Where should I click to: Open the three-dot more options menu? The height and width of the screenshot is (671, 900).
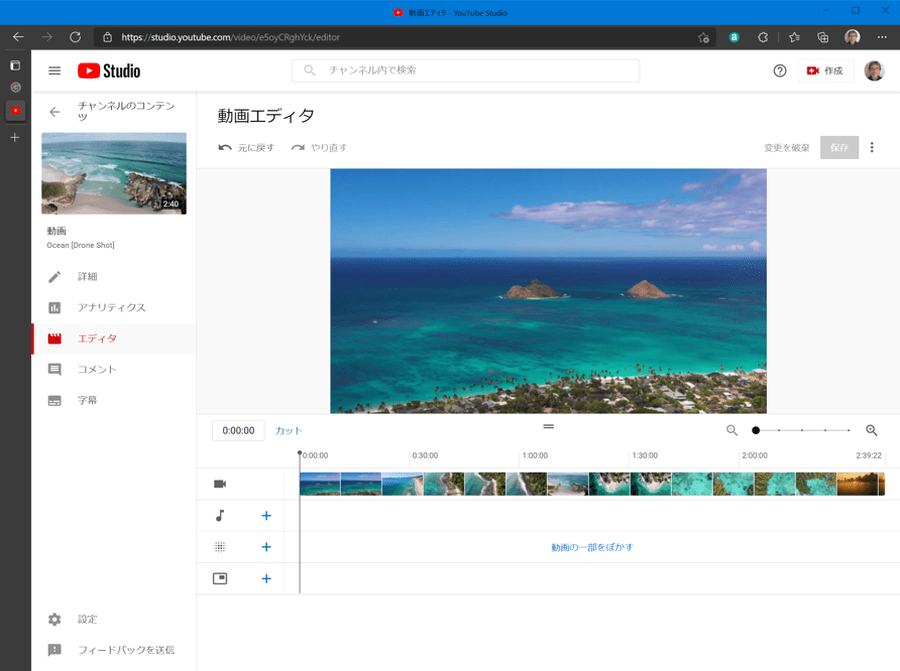pyautogui.click(x=871, y=148)
